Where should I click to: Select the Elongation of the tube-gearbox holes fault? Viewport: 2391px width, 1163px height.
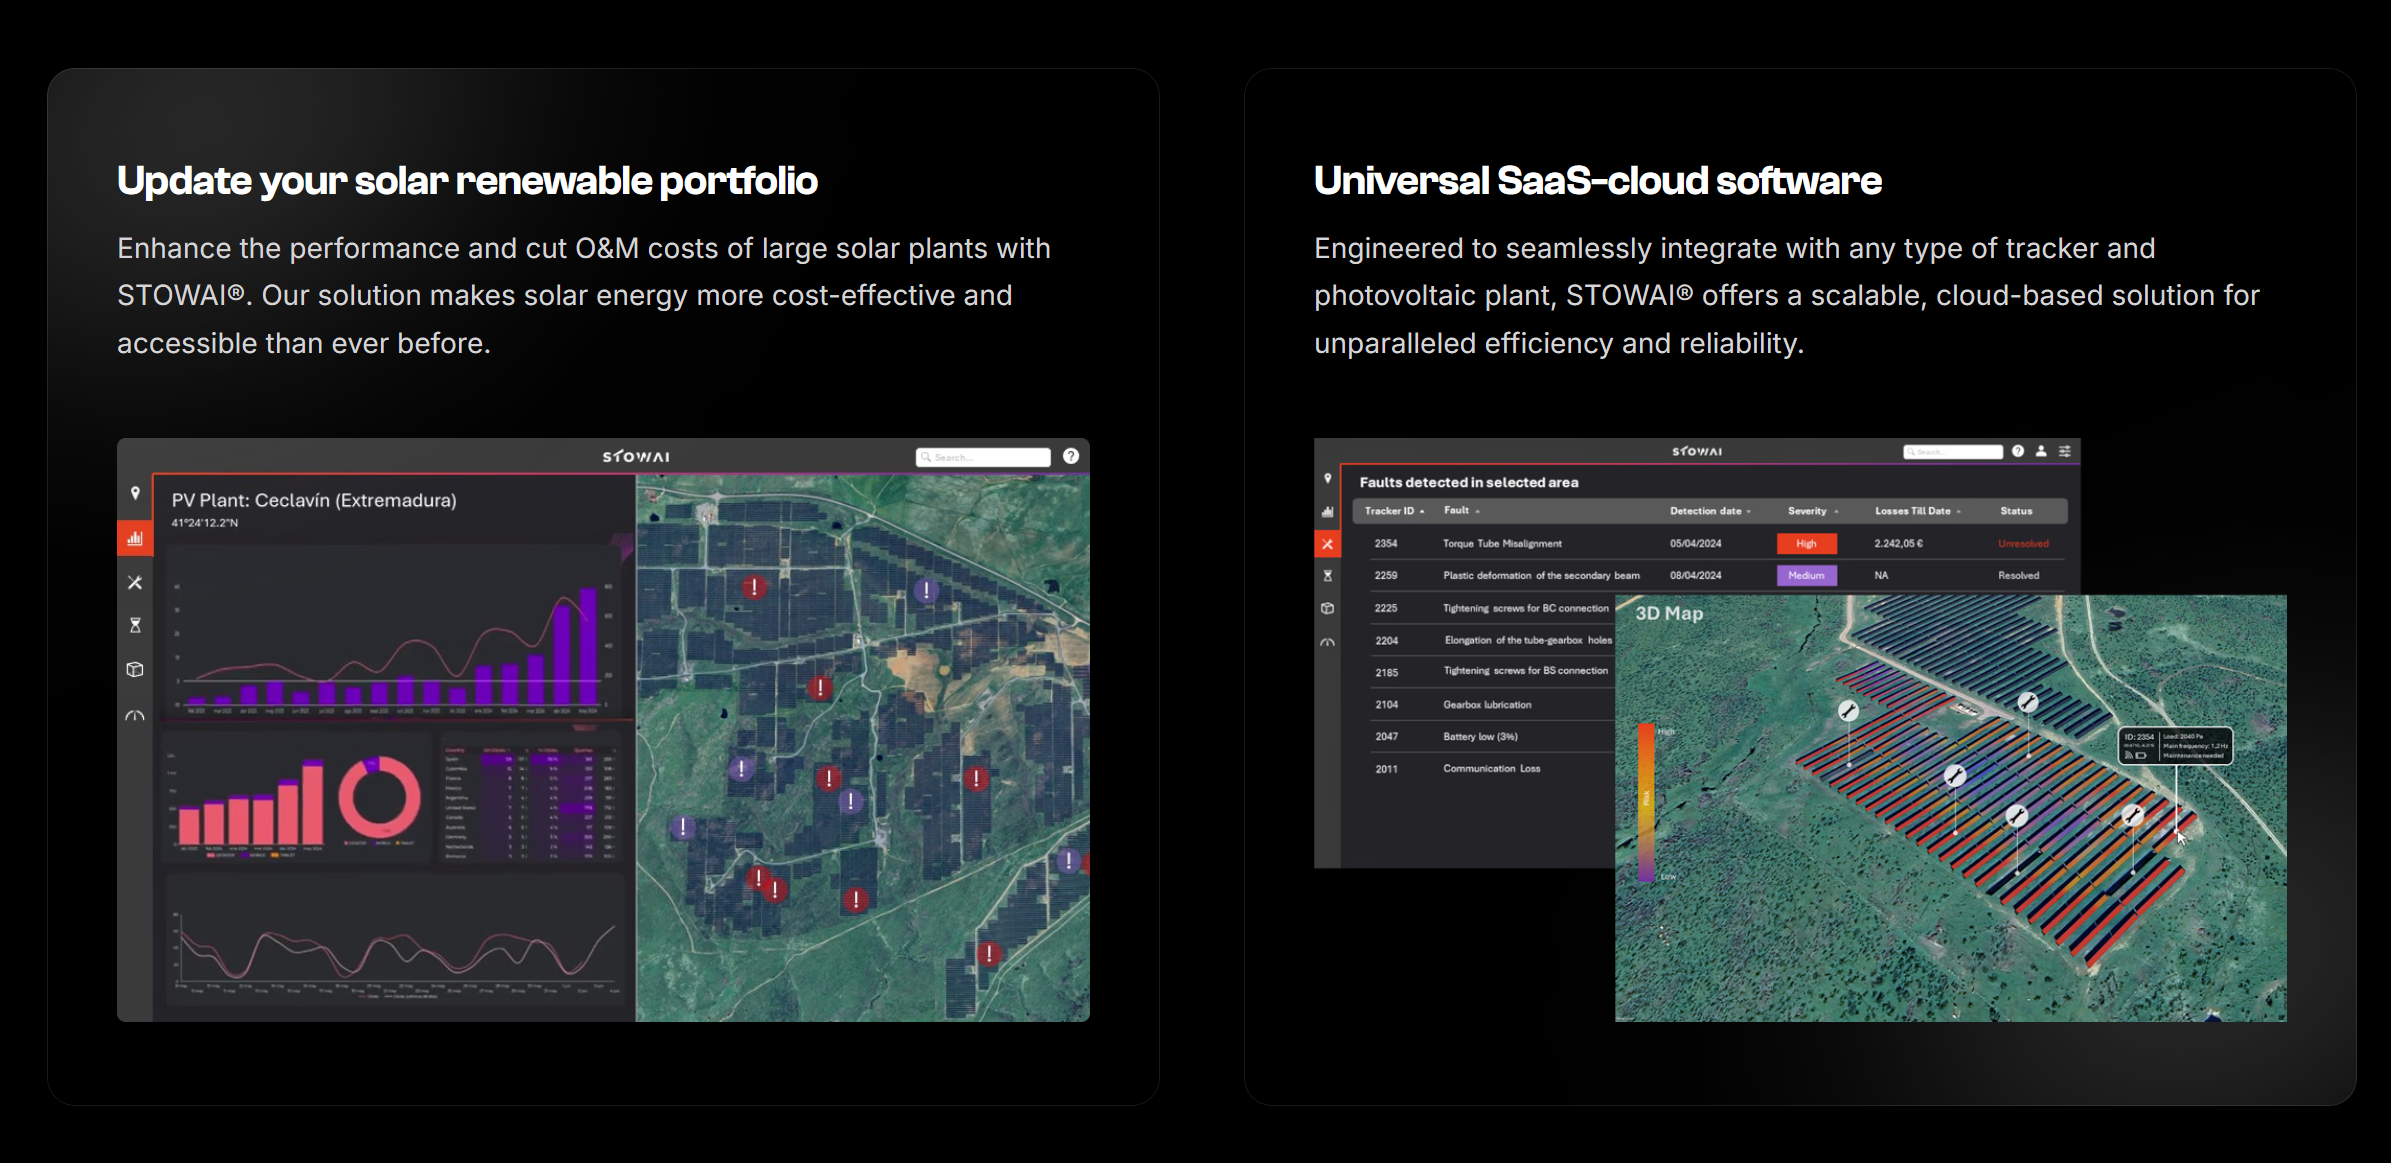coord(1528,640)
